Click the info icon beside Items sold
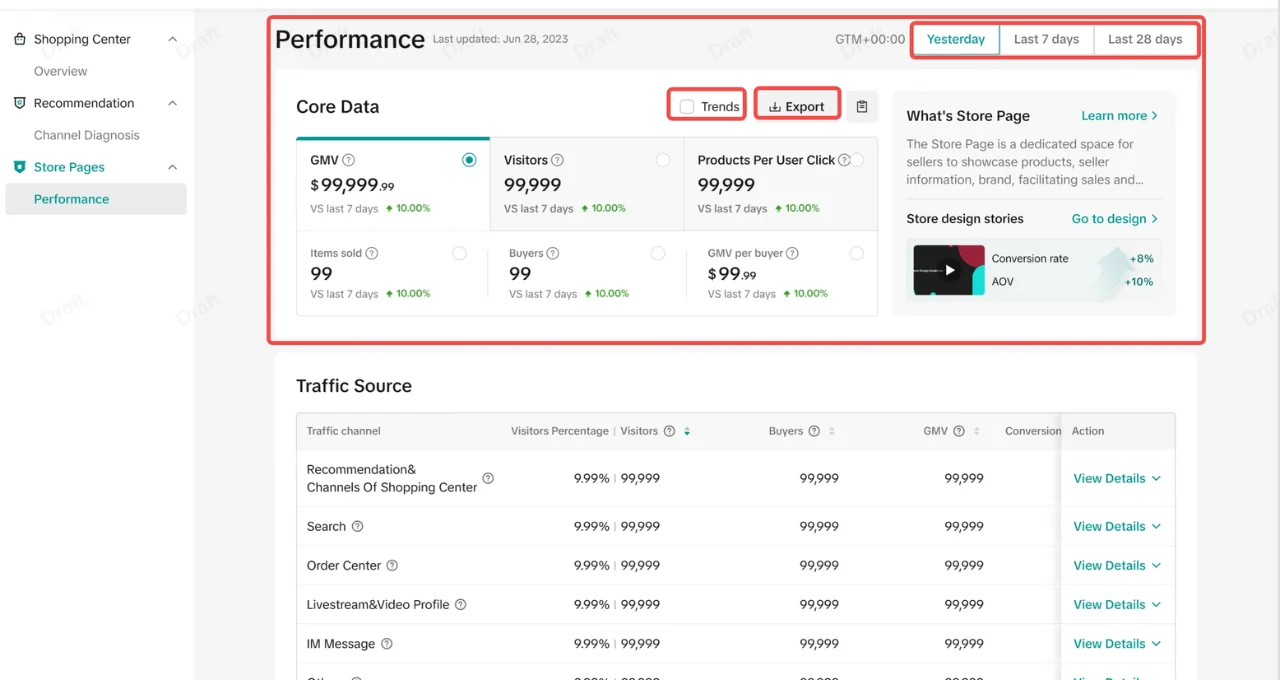This screenshot has height=680, width=1280. pos(372,254)
